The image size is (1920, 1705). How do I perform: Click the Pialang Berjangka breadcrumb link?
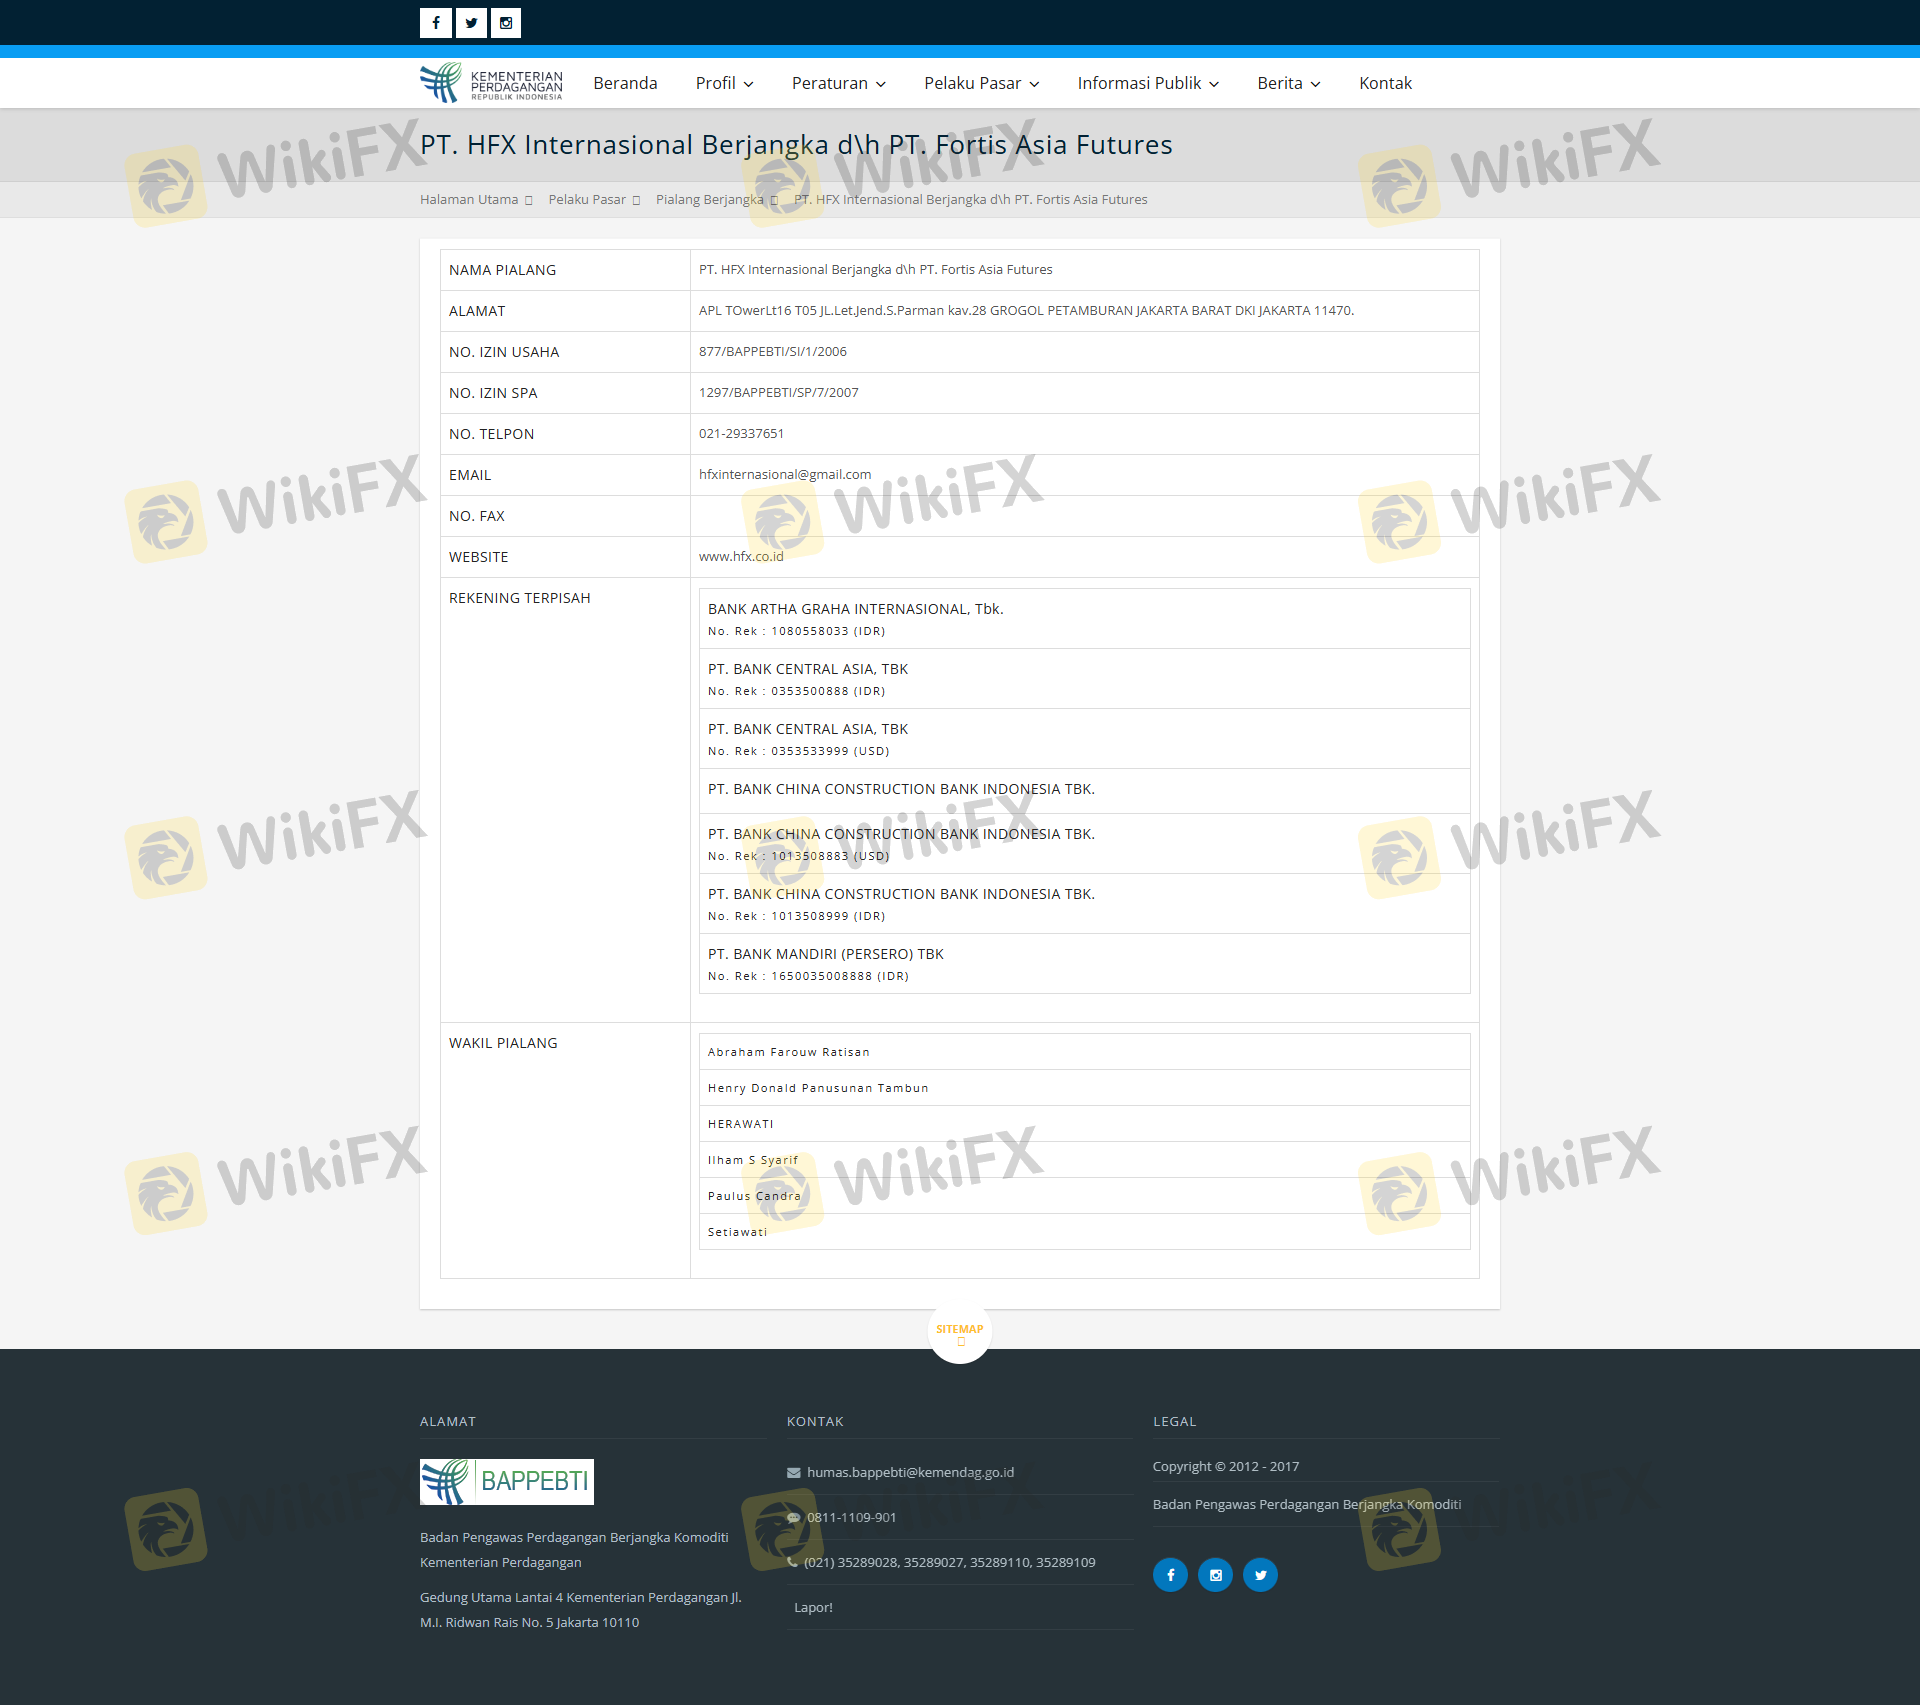(709, 200)
